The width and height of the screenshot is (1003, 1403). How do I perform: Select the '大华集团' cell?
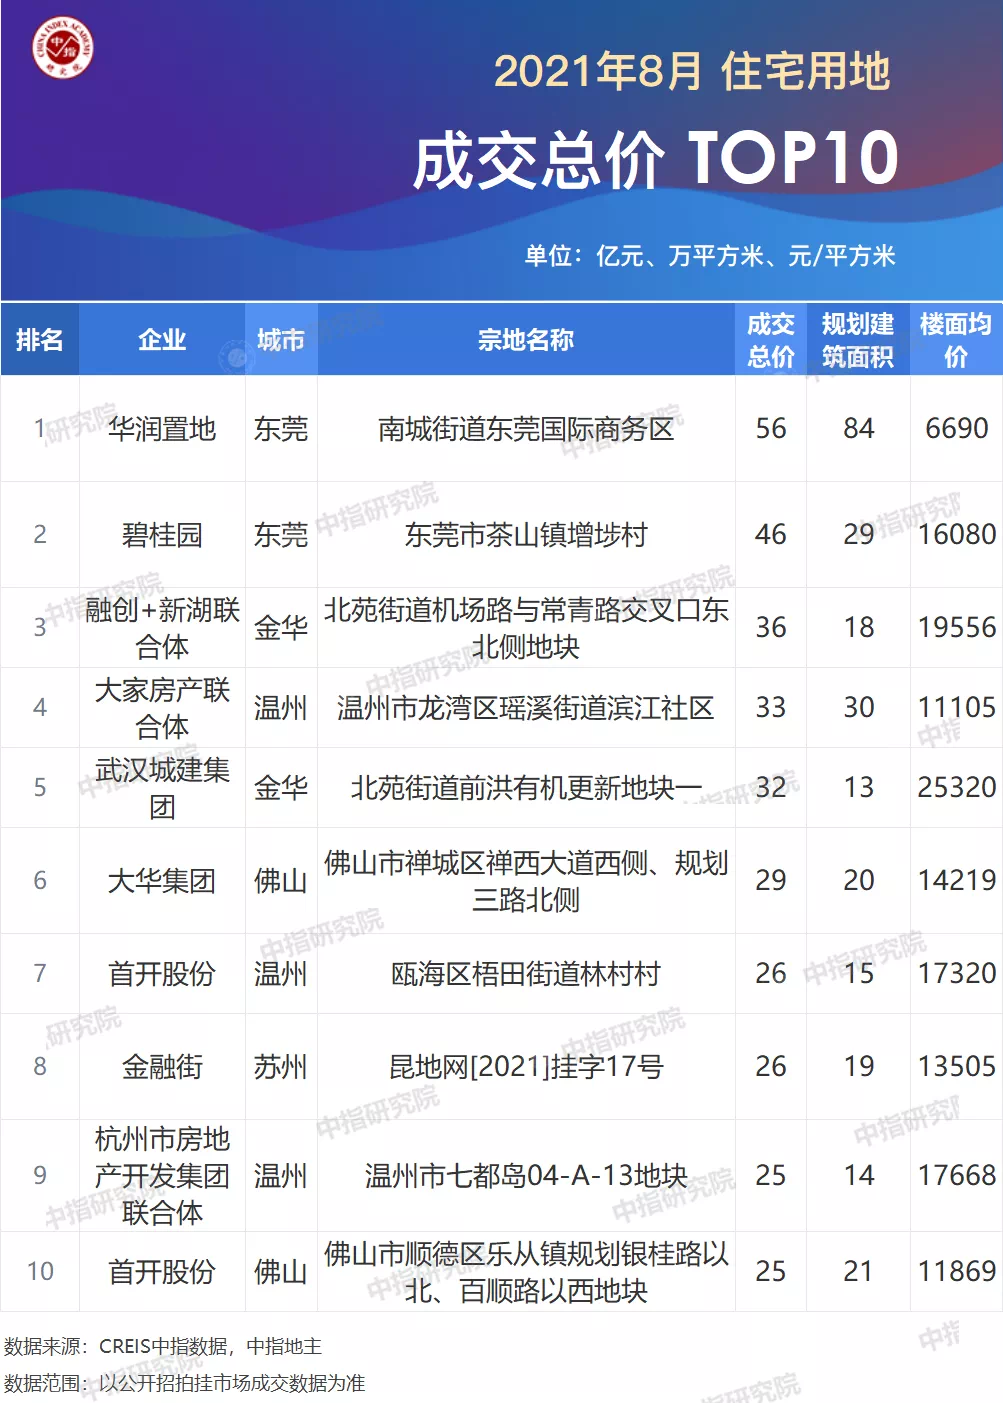pyautogui.click(x=162, y=881)
